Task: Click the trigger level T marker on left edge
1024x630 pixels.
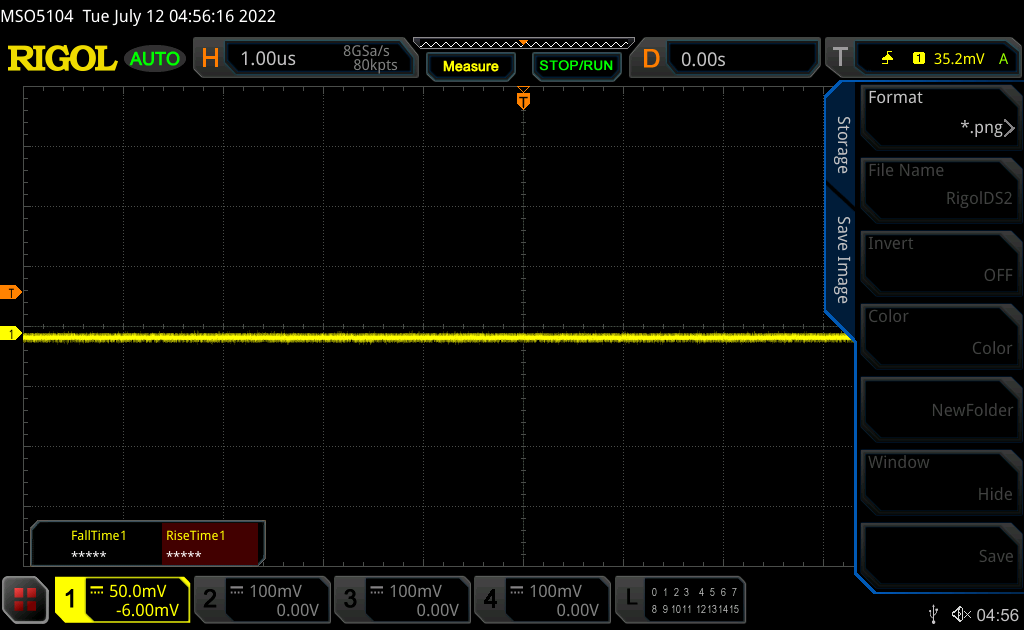Action: [11, 292]
